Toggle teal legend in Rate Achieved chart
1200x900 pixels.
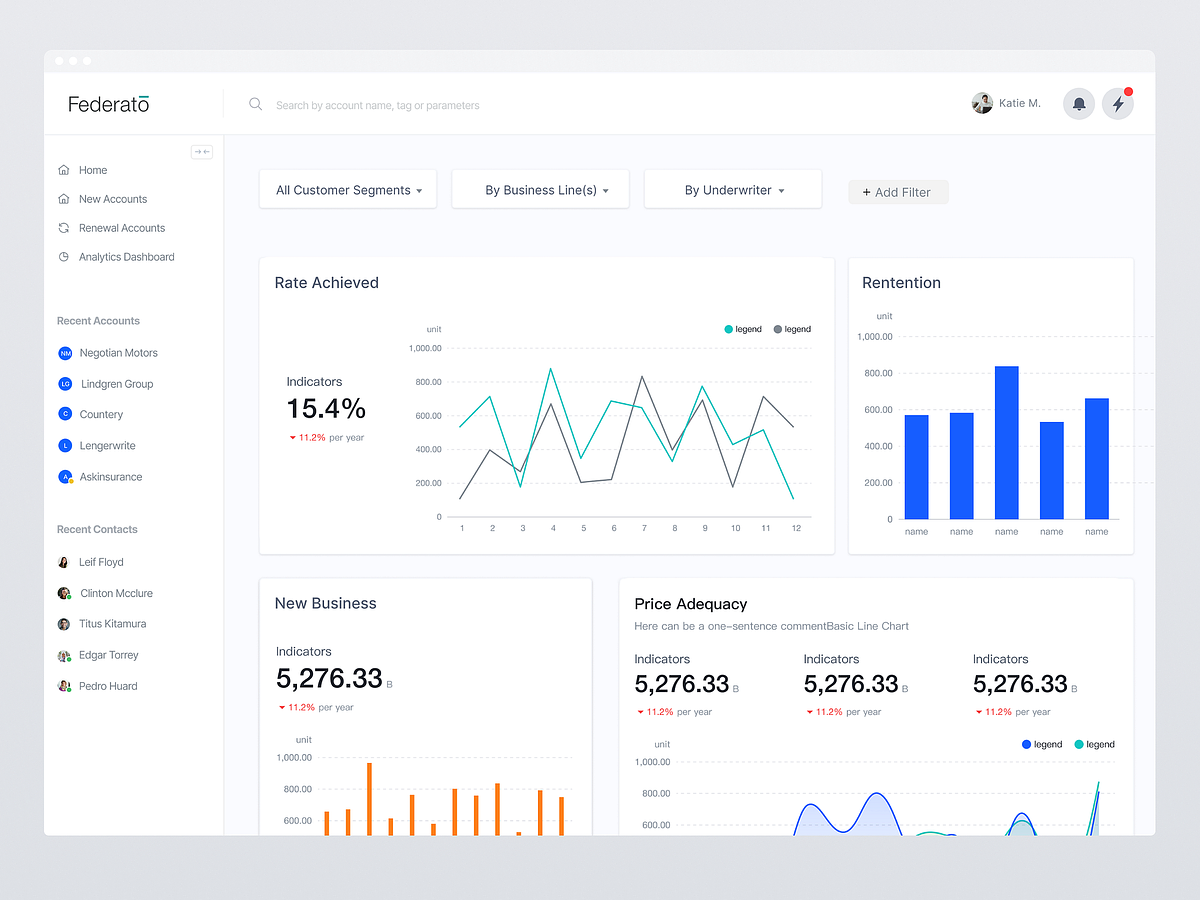(743, 329)
